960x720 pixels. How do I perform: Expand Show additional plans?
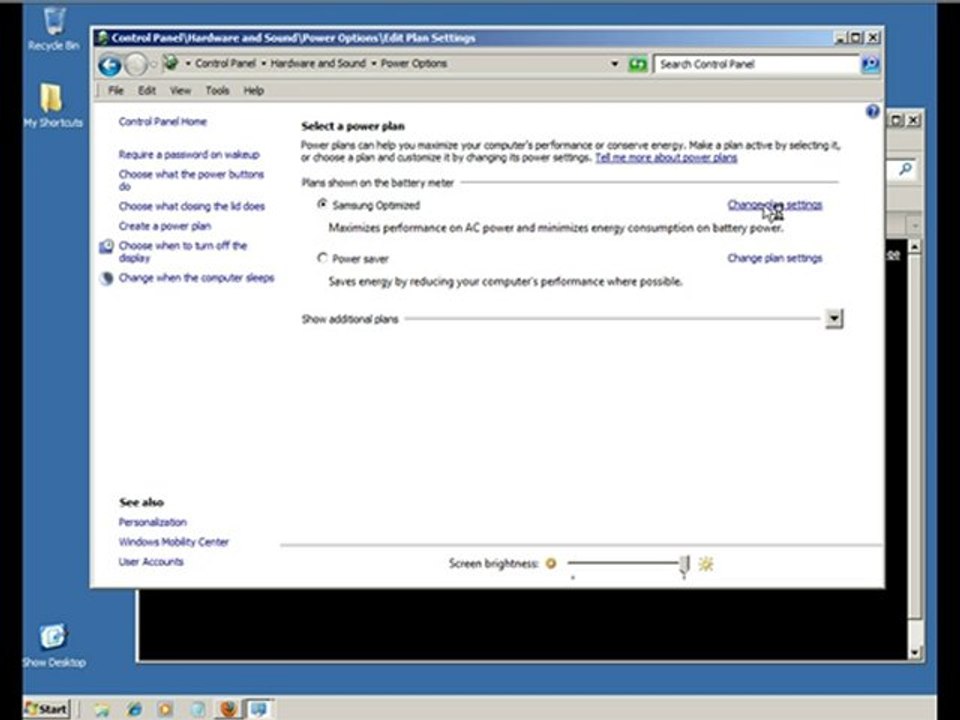click(834, 318)
